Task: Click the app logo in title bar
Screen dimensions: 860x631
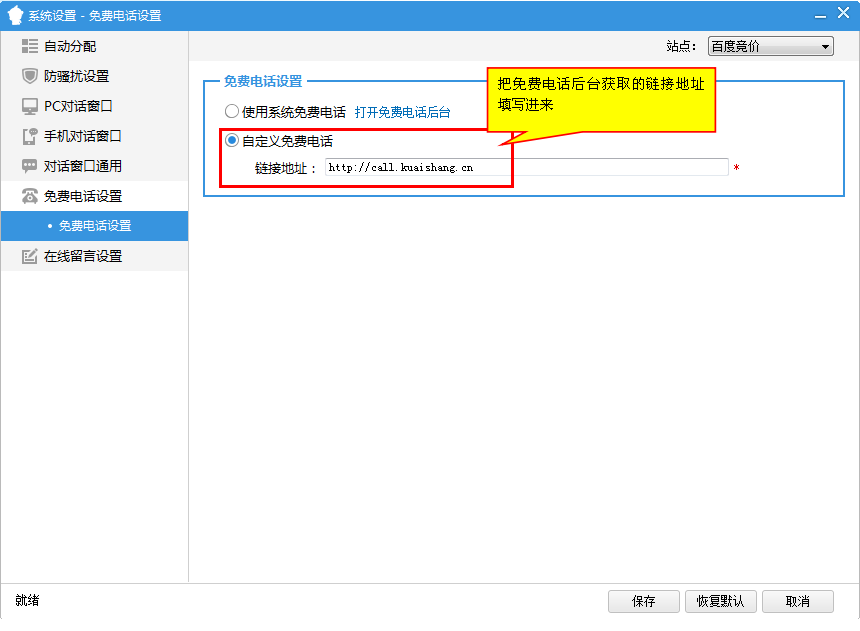Action: (15, 15)
